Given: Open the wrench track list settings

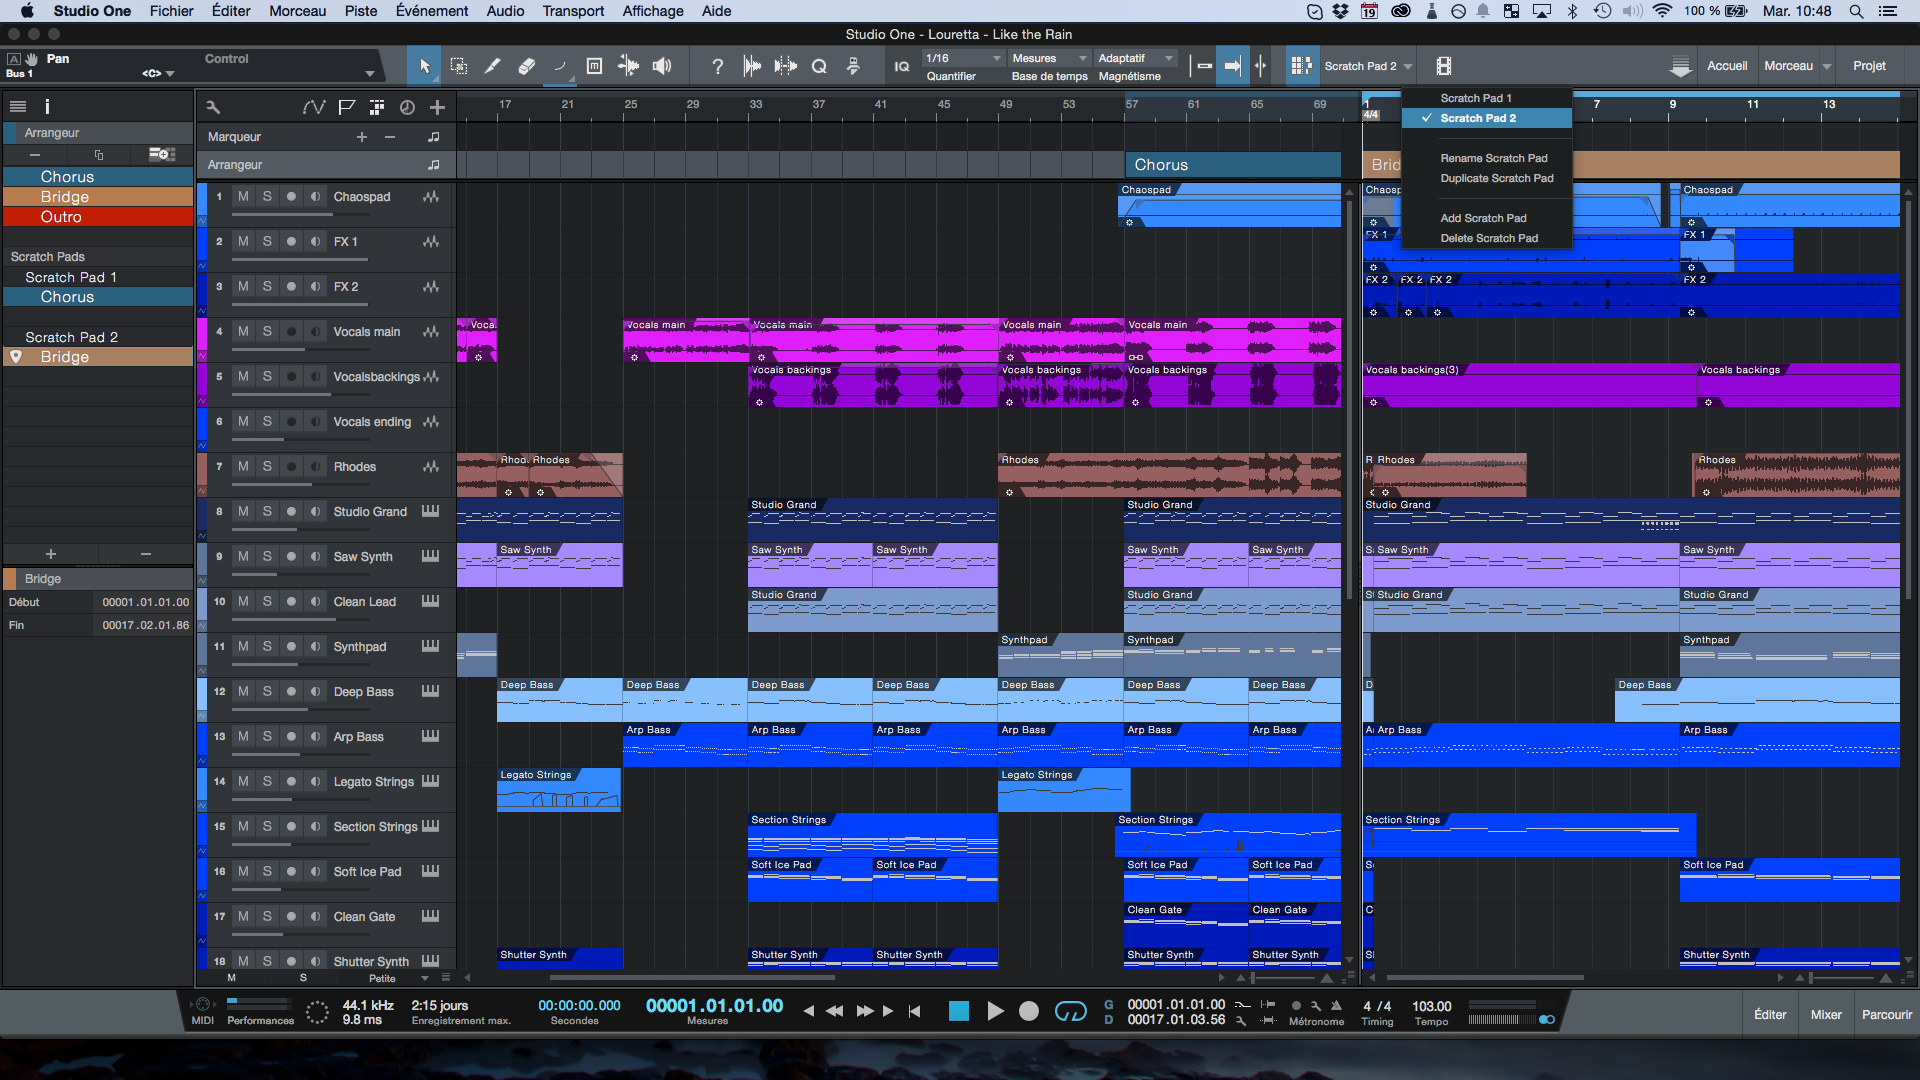Looking at the screenshot, I should 213,107.
